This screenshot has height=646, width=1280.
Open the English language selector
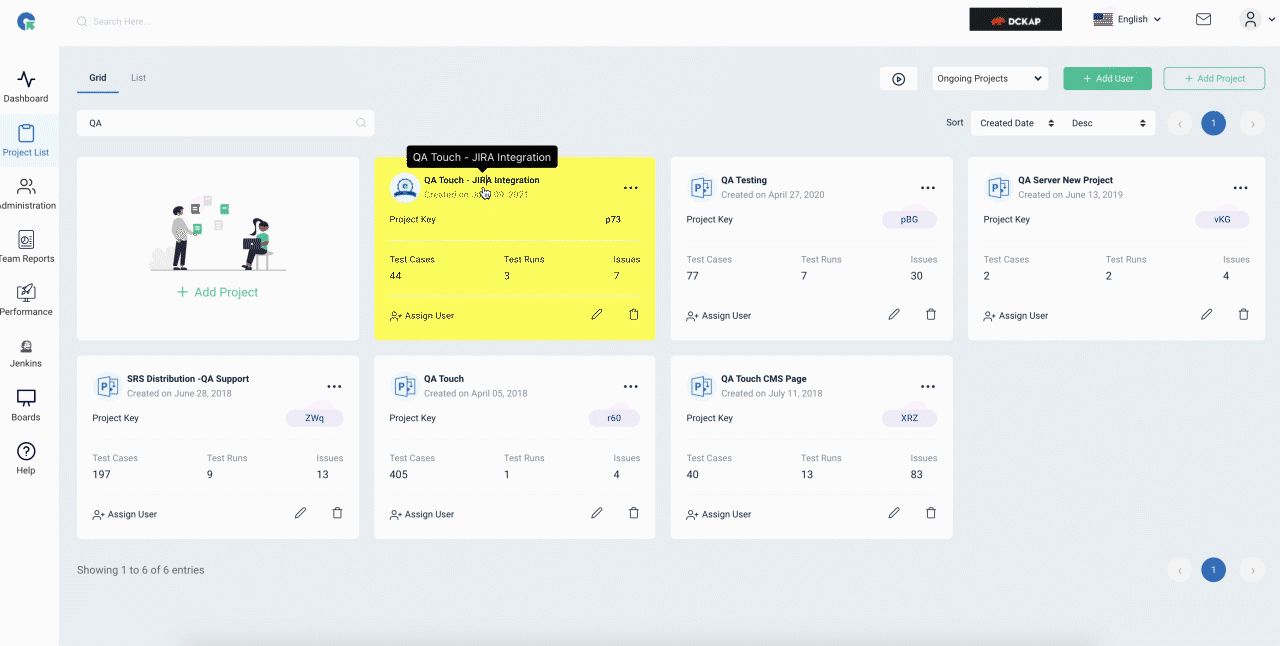pos(1128,19)
